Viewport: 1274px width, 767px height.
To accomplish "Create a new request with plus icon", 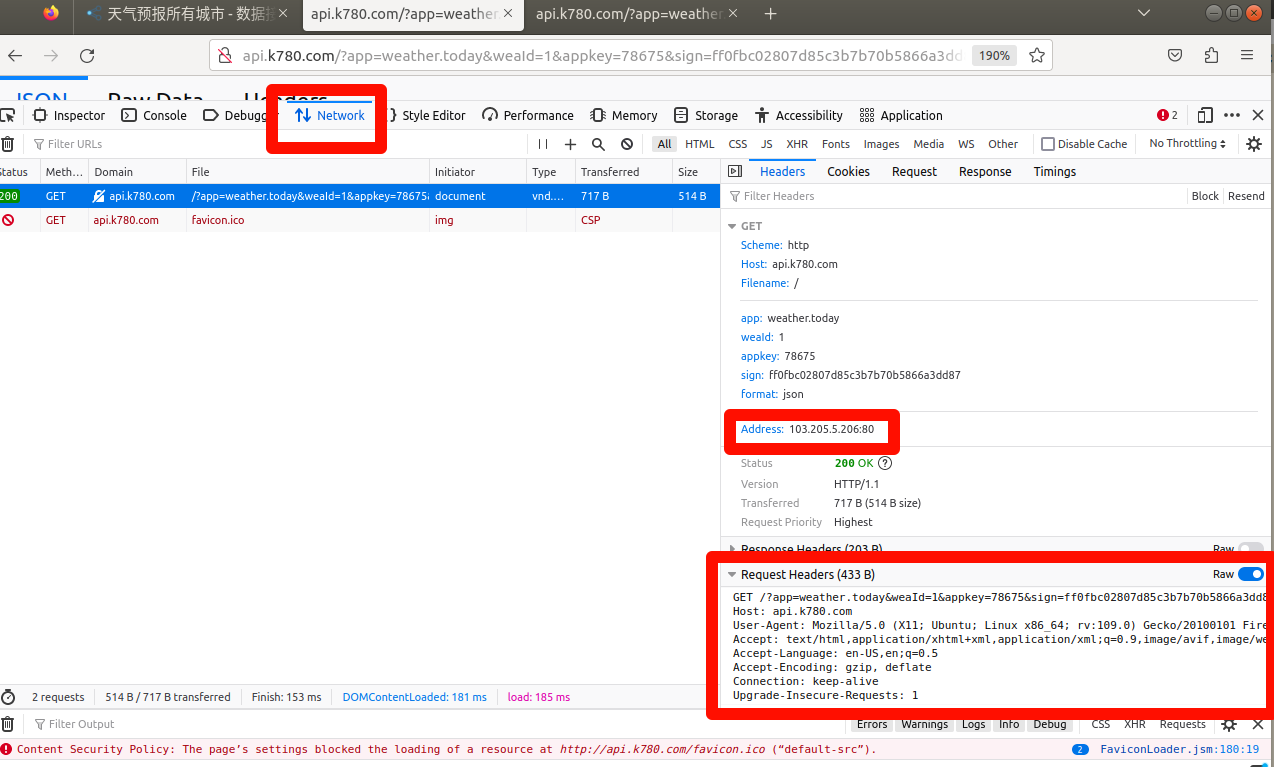I will coord(570,144).
